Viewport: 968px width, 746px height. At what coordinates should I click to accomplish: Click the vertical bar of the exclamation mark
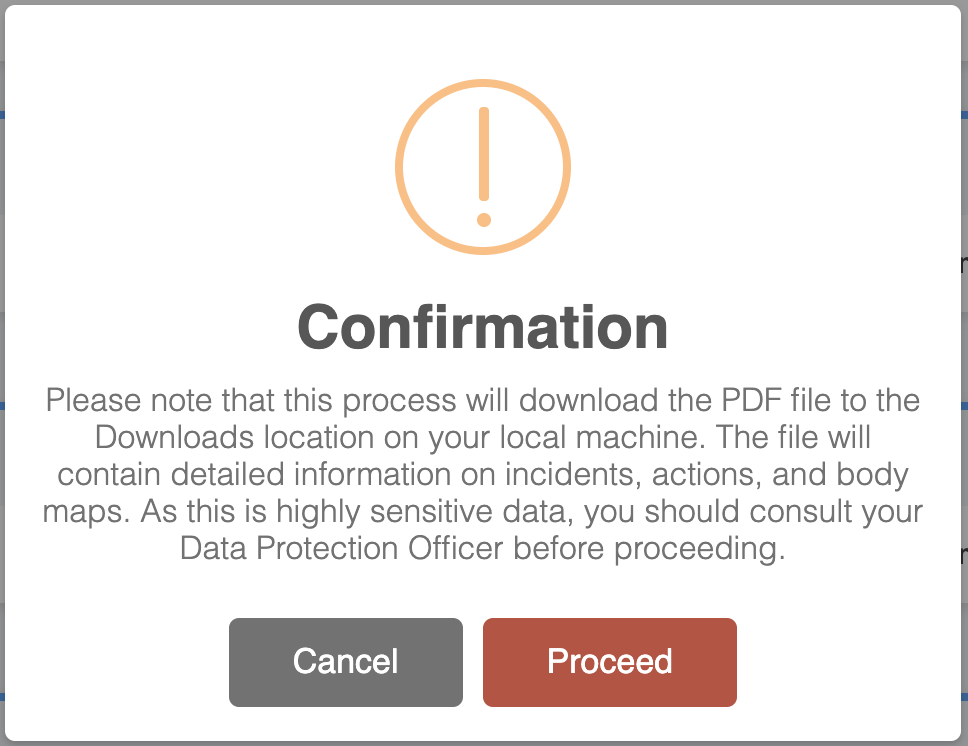point(484,154)
